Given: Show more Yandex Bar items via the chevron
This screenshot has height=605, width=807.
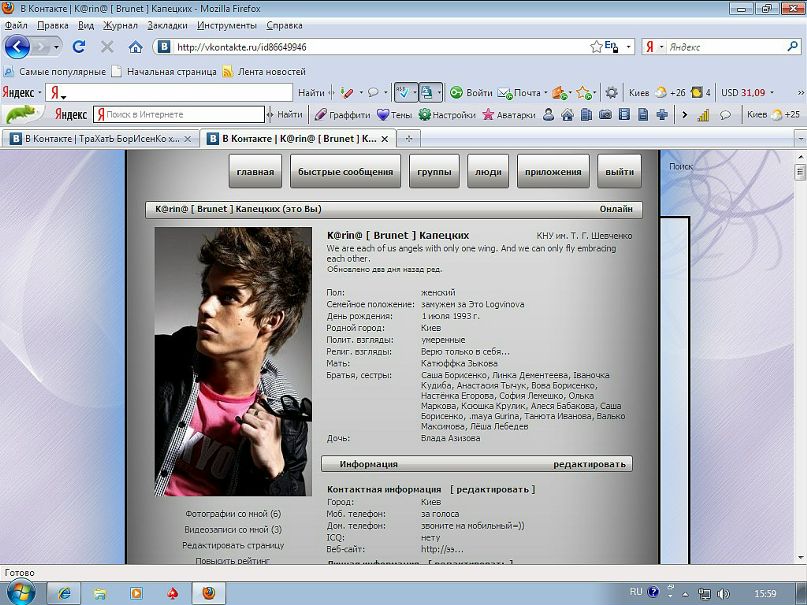Looking at the screenshot, I should [x=801, y=93].
